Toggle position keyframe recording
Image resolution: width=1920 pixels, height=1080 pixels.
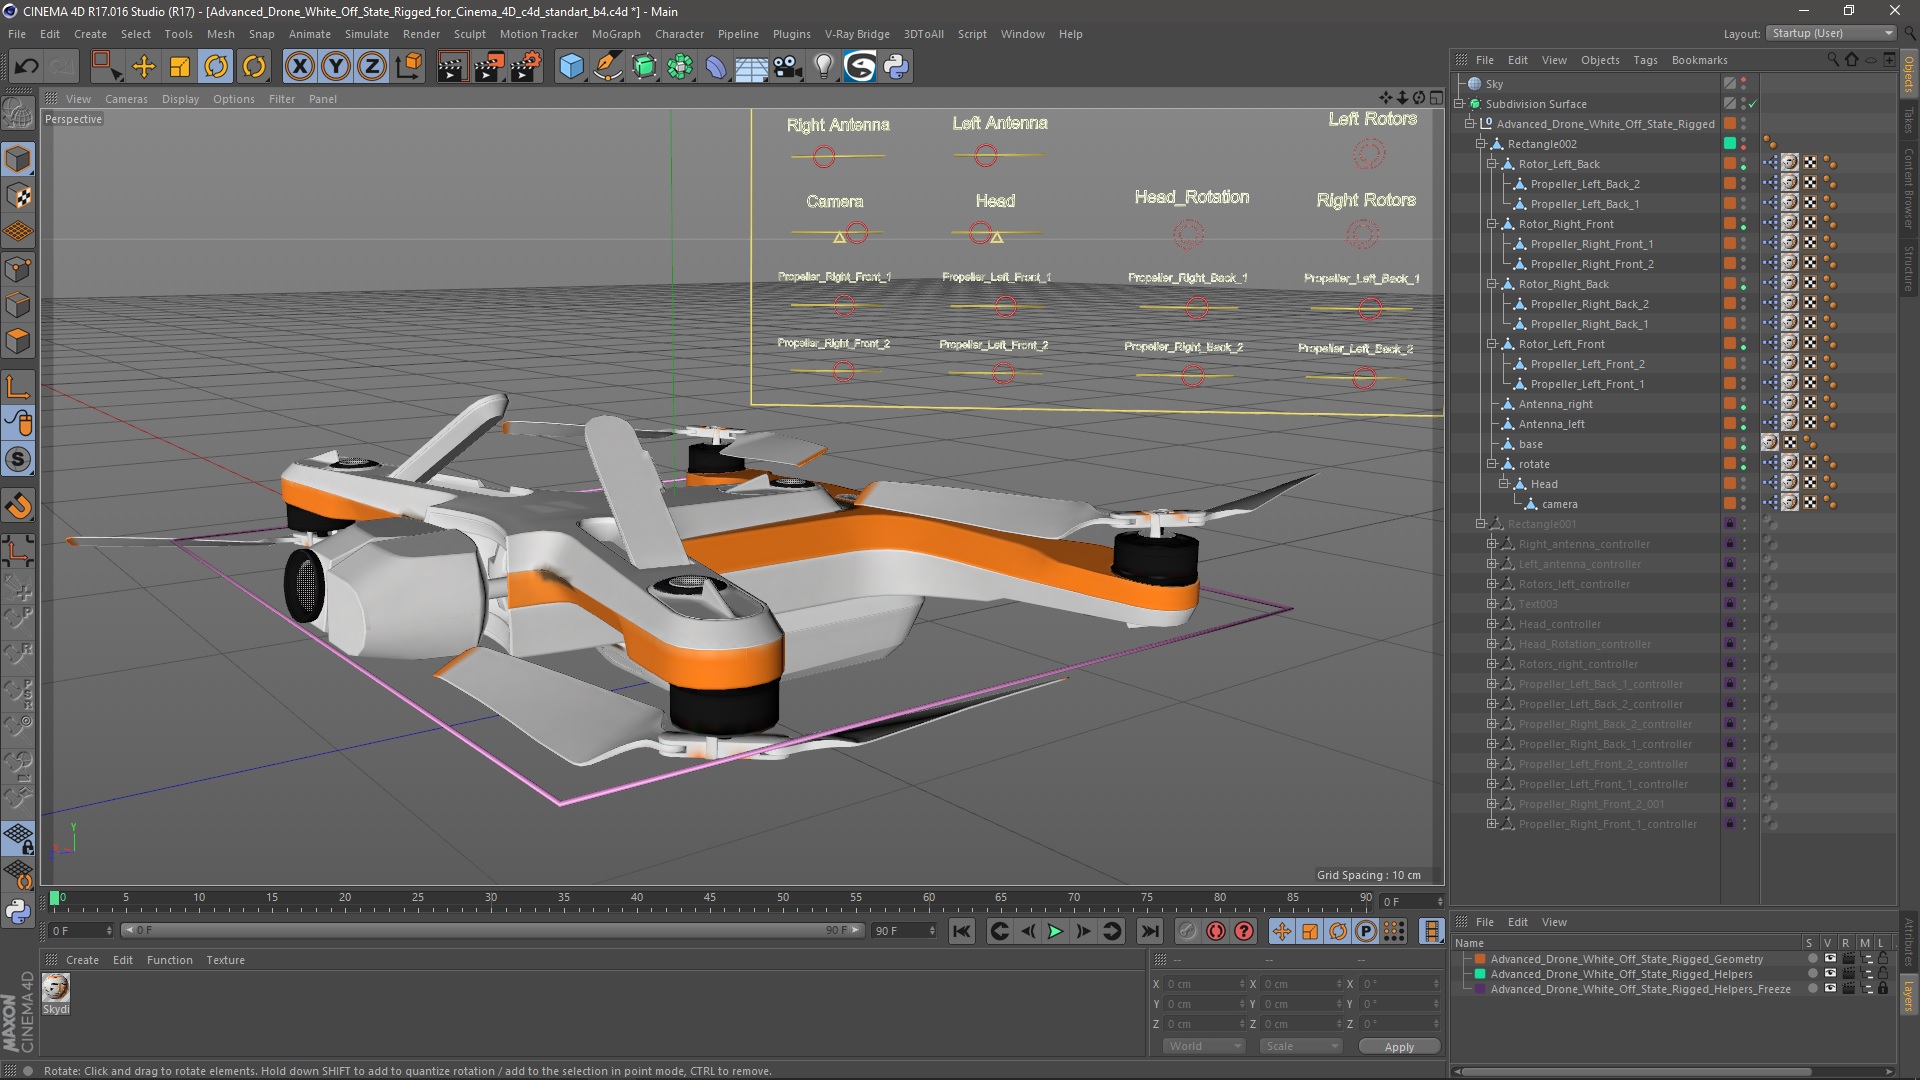click(1281, 931)
